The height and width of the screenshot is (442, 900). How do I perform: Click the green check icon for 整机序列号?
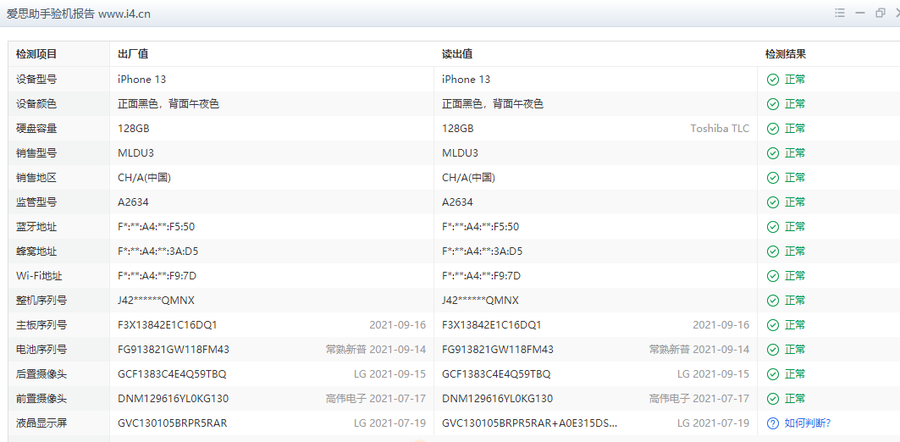[x=773, y=300]
